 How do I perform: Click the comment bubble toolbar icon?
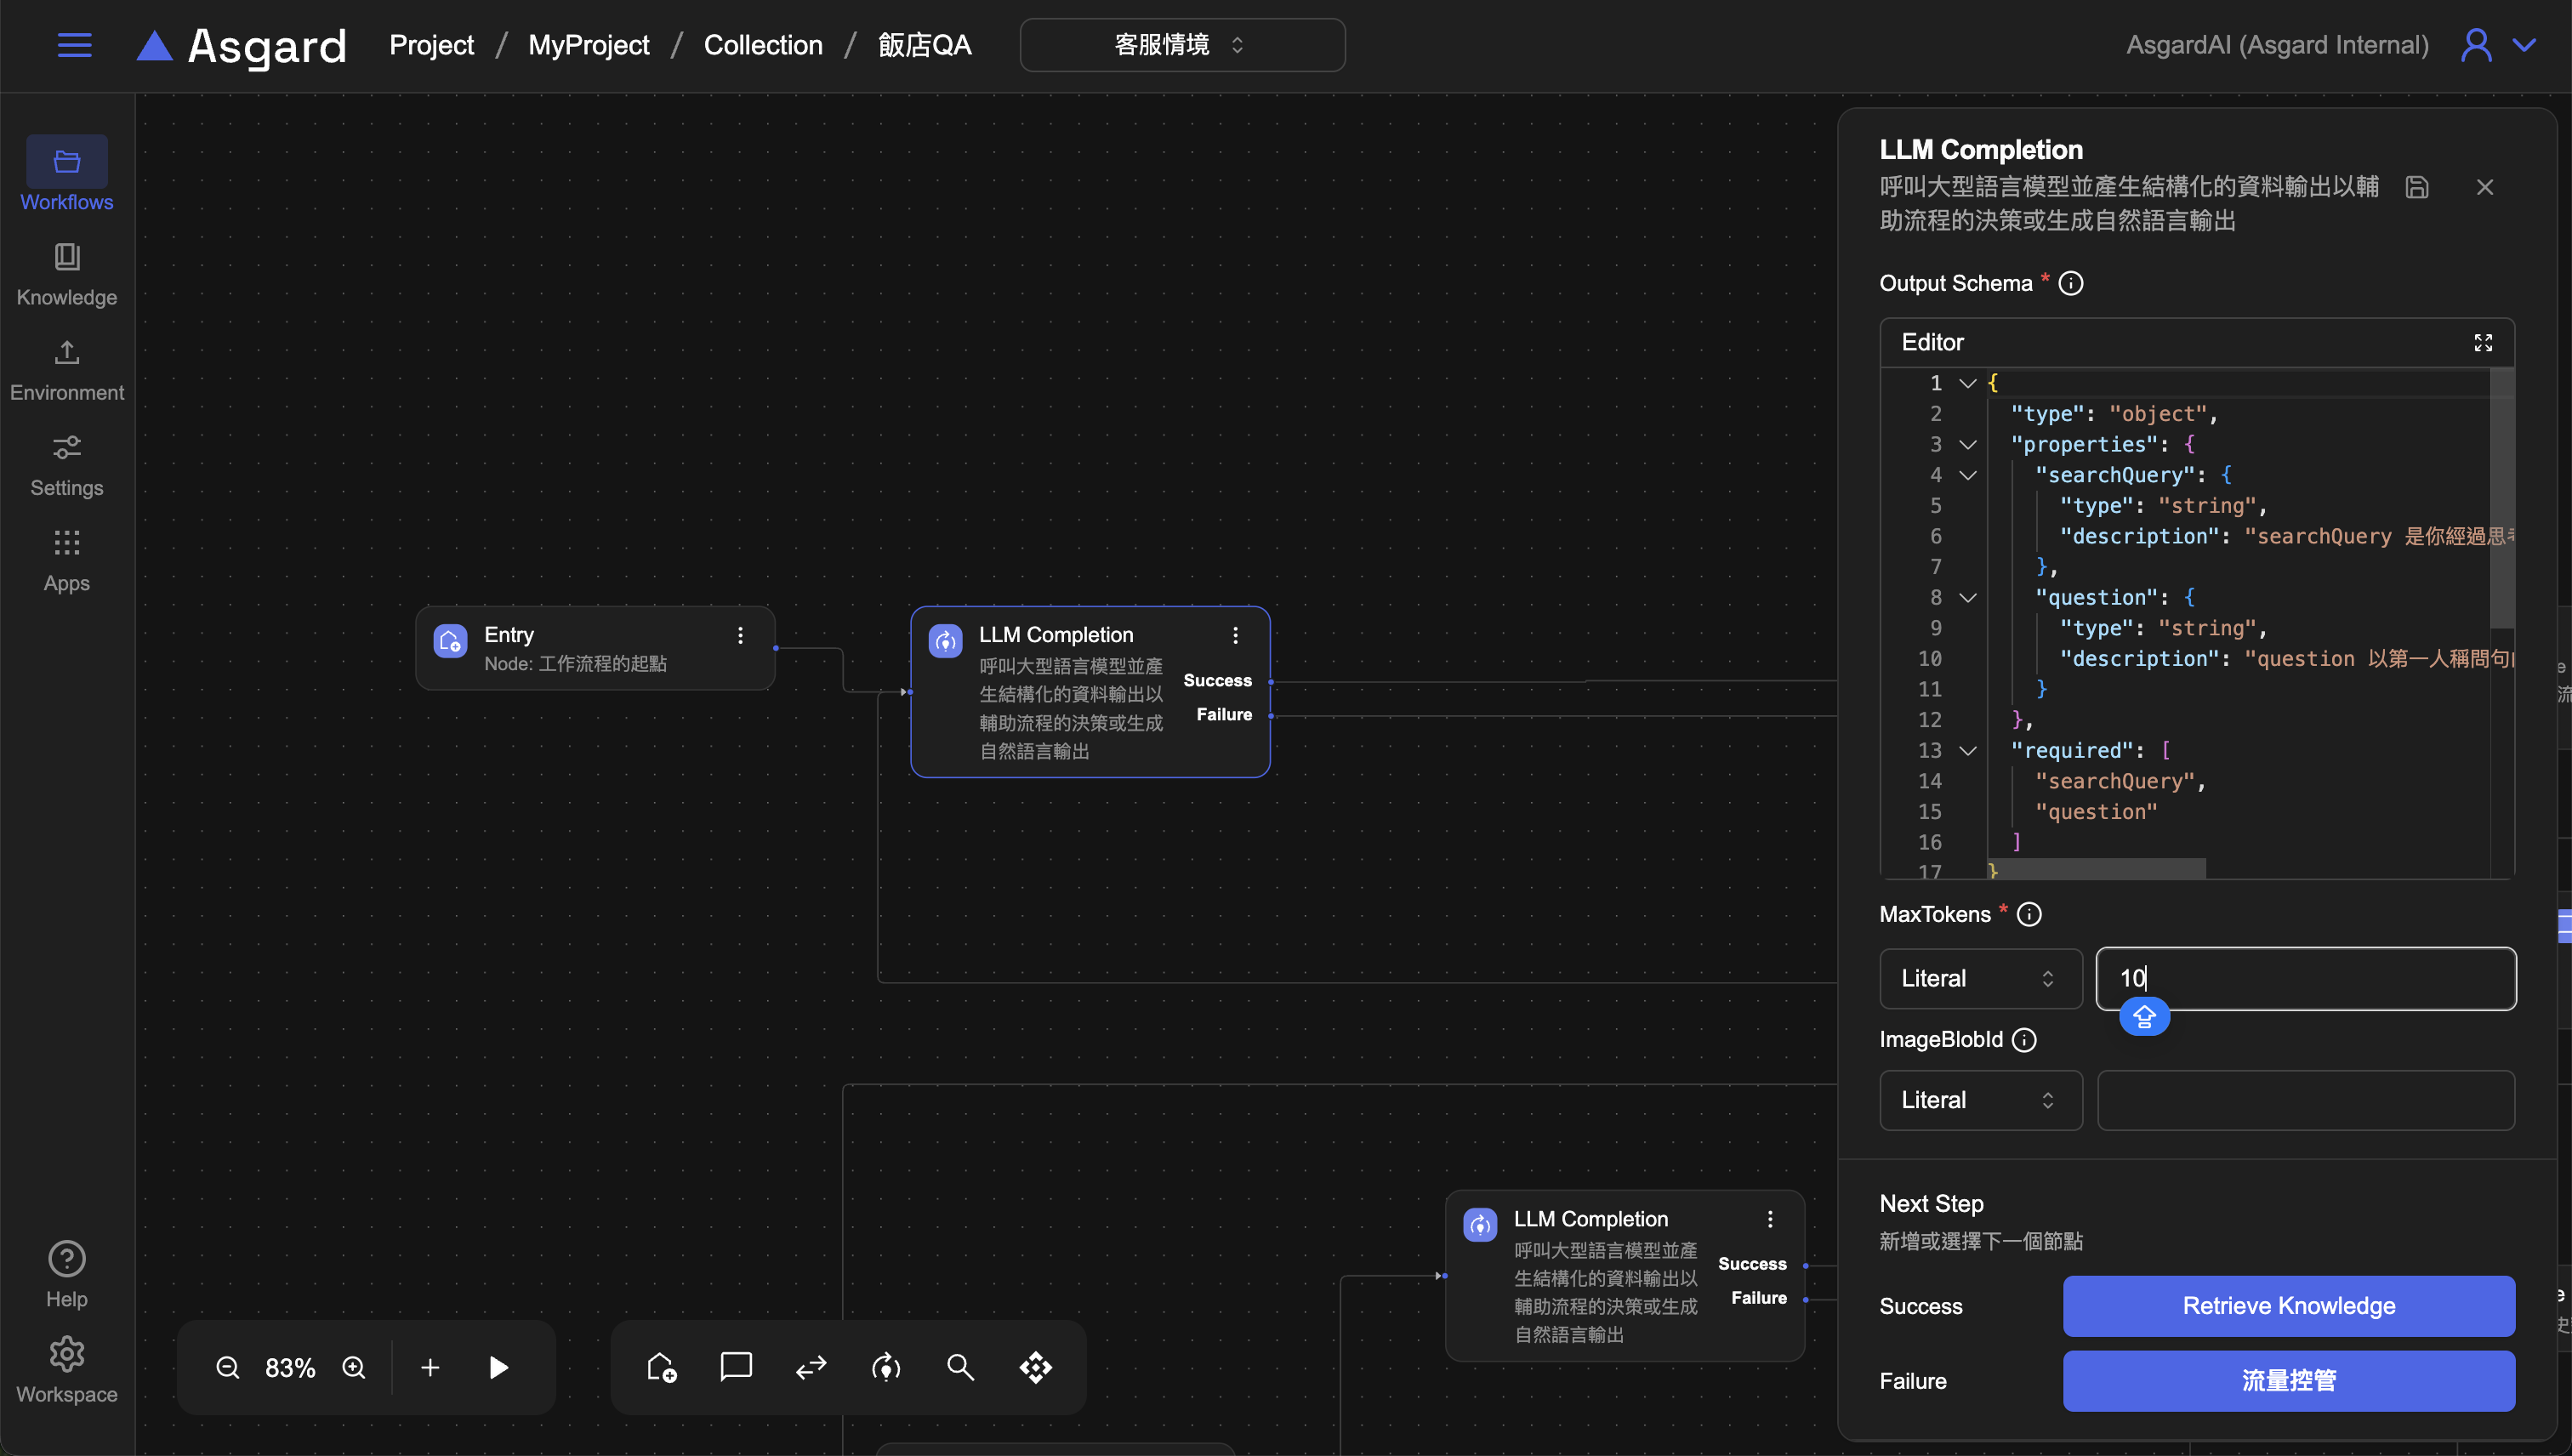coord(736,1366)
